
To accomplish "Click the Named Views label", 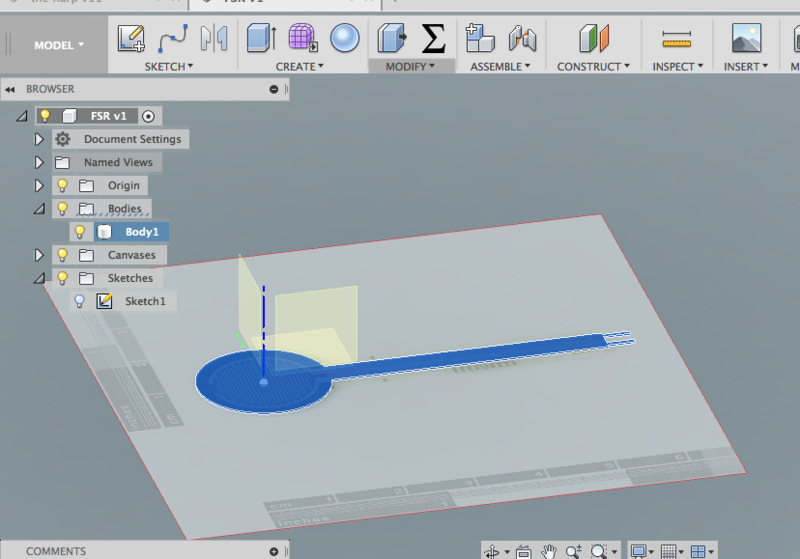I will (x=118, y=162).
